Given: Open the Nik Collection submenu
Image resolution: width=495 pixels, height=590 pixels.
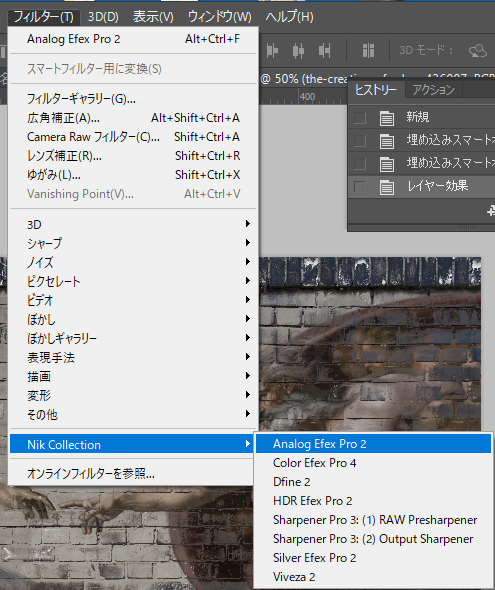Looking at the screenshot, I should pyautogui.click(x=133, y=444).
